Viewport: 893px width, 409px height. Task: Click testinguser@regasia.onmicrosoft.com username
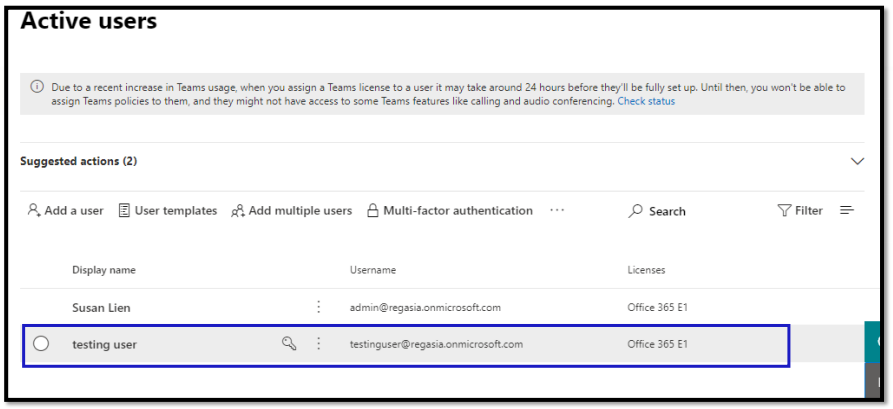point(436,344)
